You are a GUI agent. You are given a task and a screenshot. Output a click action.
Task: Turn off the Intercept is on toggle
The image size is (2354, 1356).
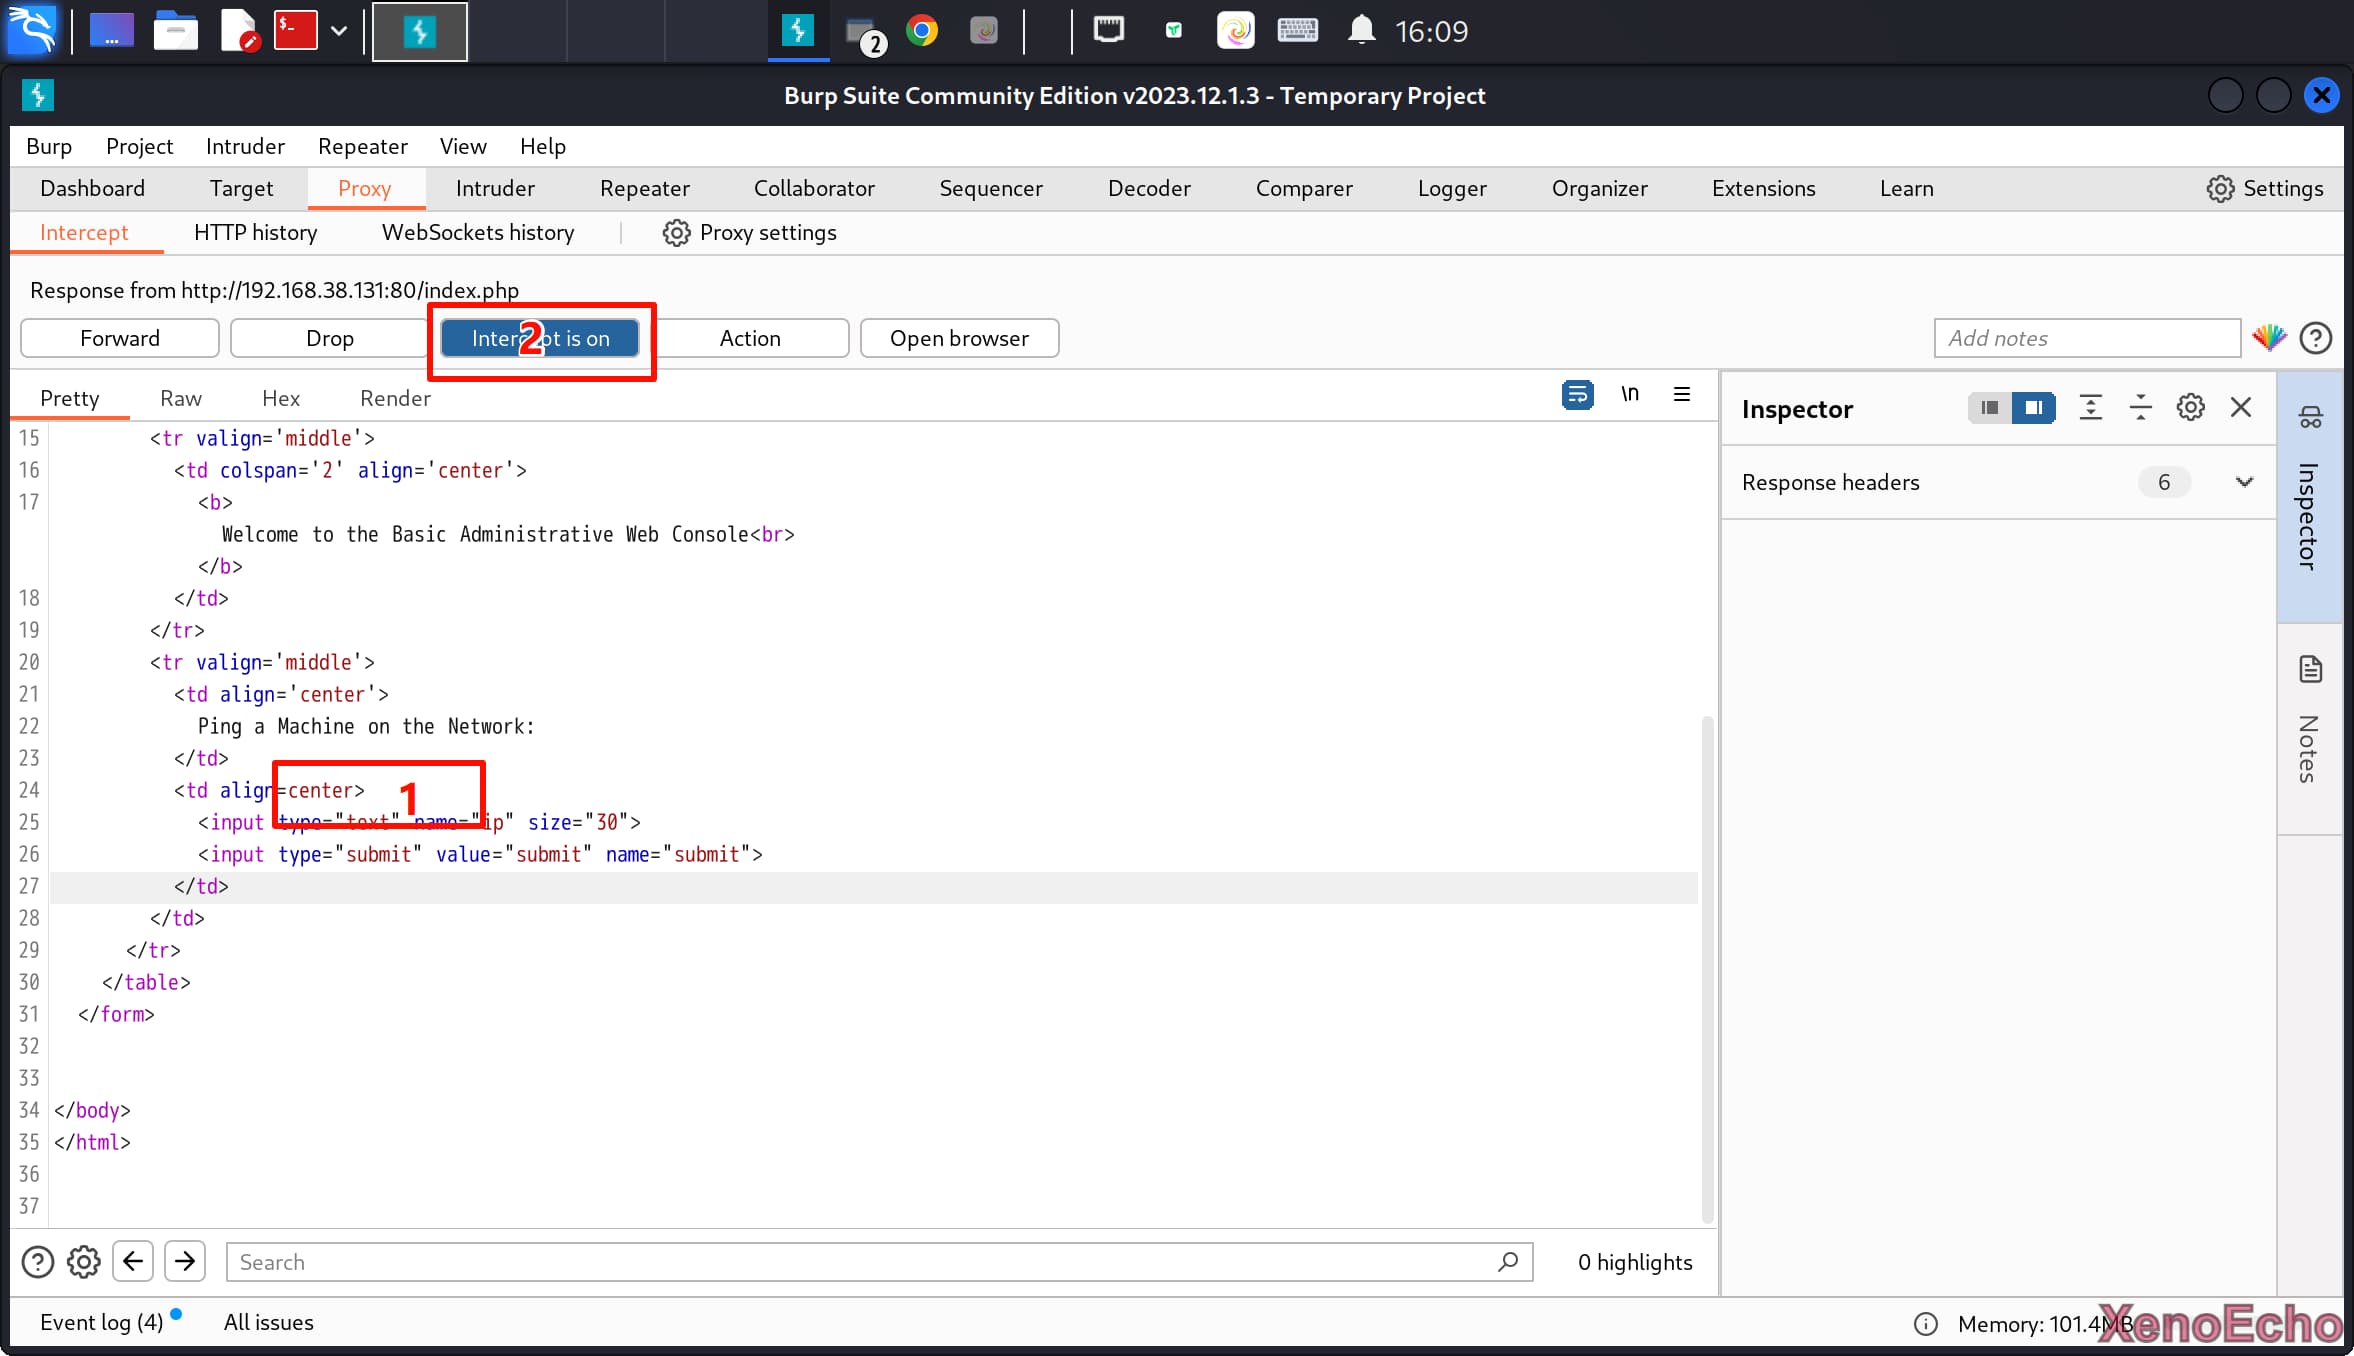tap(540, 338)
